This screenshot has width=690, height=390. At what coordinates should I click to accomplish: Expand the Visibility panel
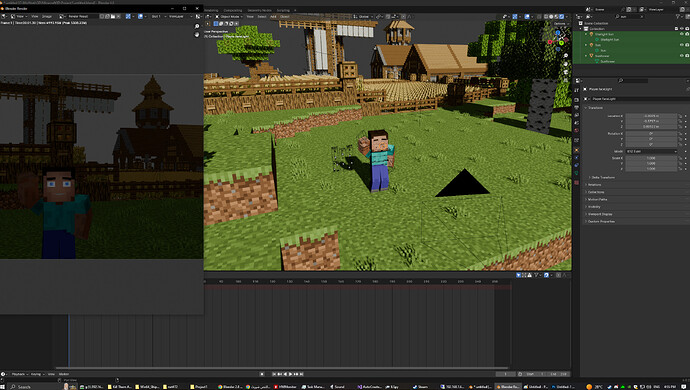594,207
